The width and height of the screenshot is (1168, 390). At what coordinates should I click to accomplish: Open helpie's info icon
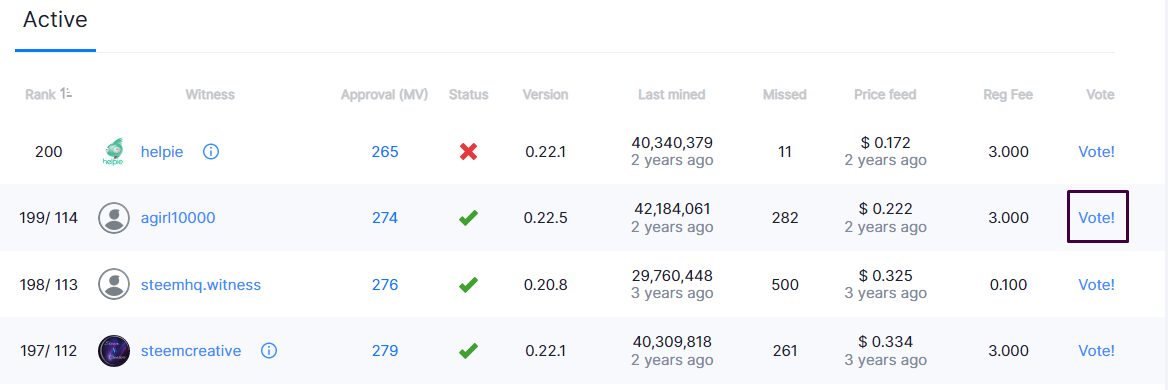point(211,152)
